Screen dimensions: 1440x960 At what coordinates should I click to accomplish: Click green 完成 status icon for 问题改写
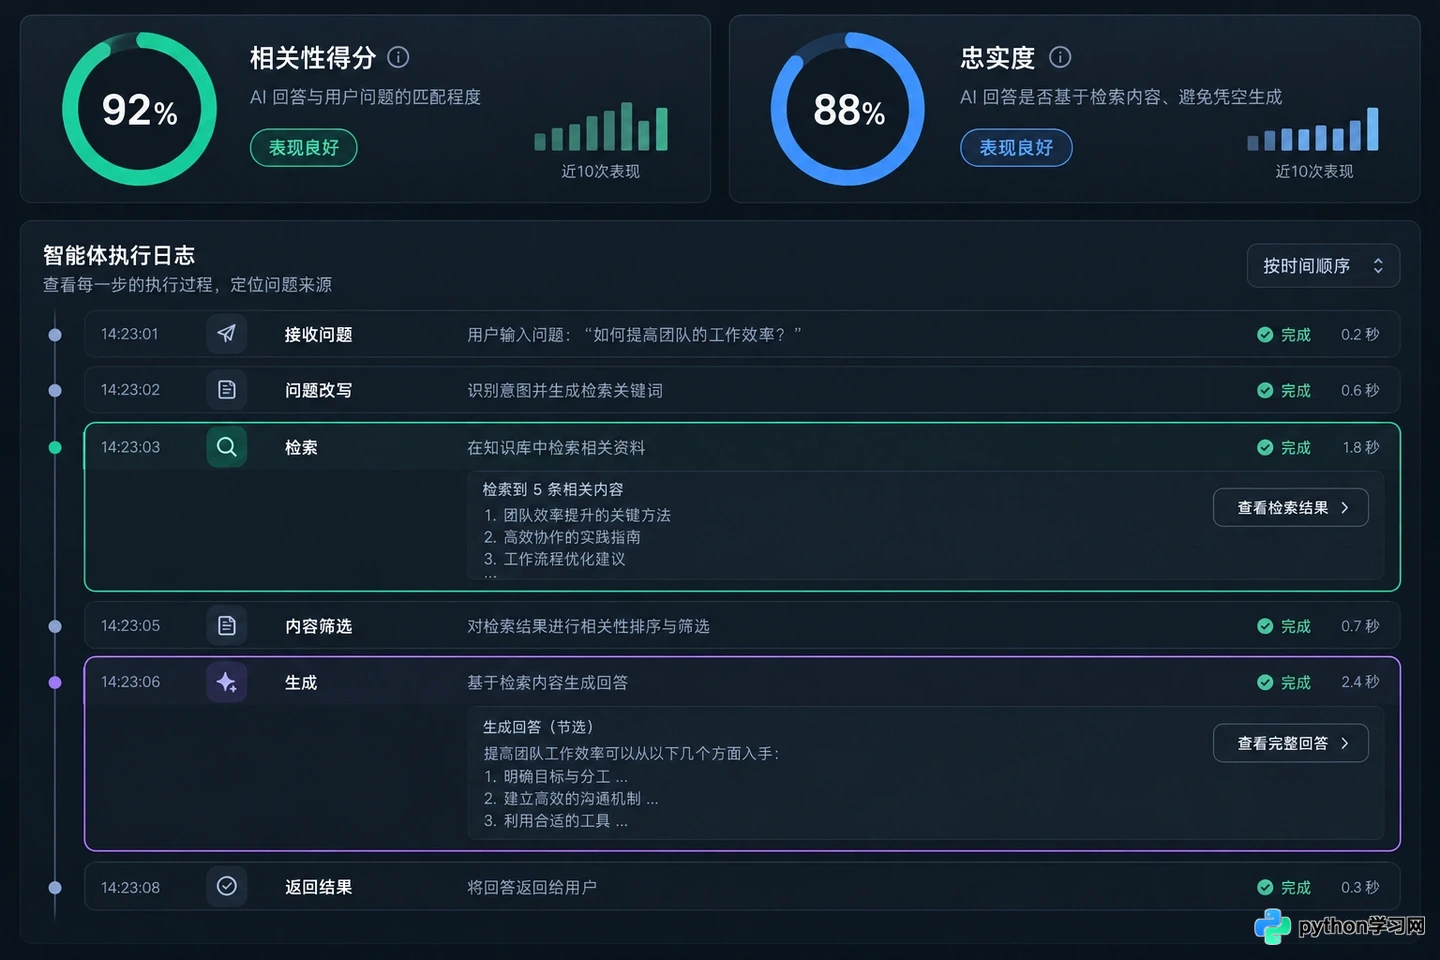pyautogui.click(x=1265, y=391)
